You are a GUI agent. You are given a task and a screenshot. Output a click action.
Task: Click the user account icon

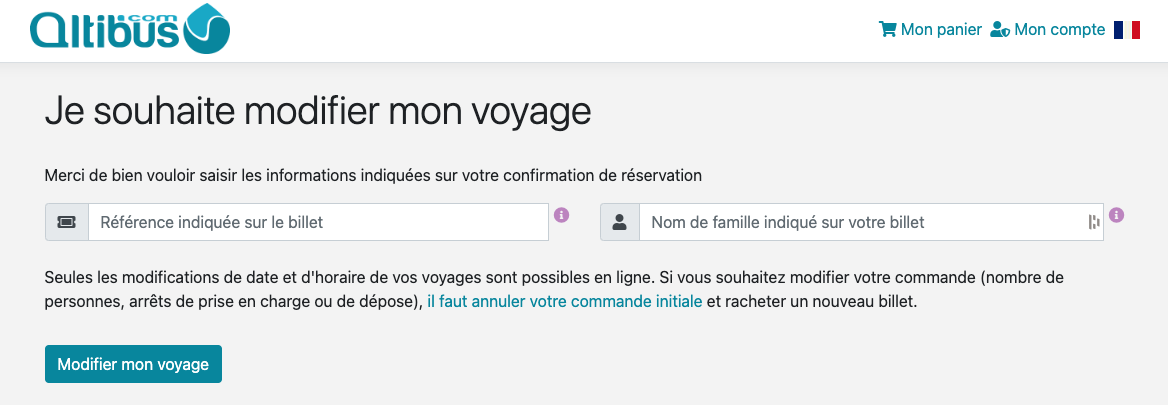(999, 30)
